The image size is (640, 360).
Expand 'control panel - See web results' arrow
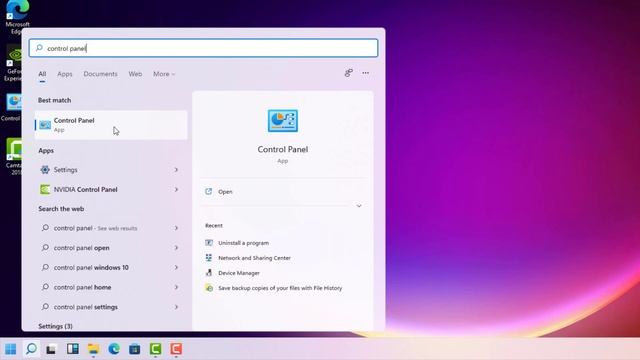(176, 228)
